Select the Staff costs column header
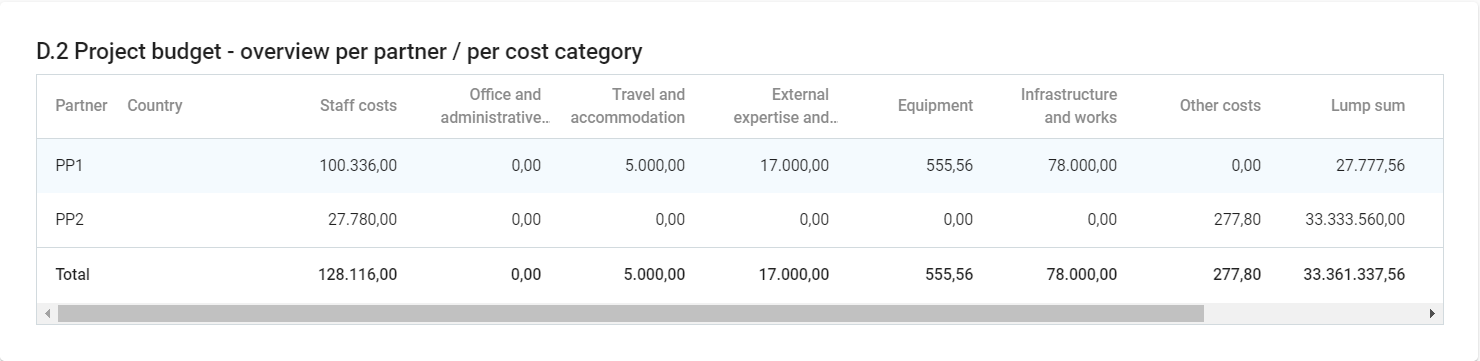The width and height of the screenshot is (1480, 361). pos(358,105)
